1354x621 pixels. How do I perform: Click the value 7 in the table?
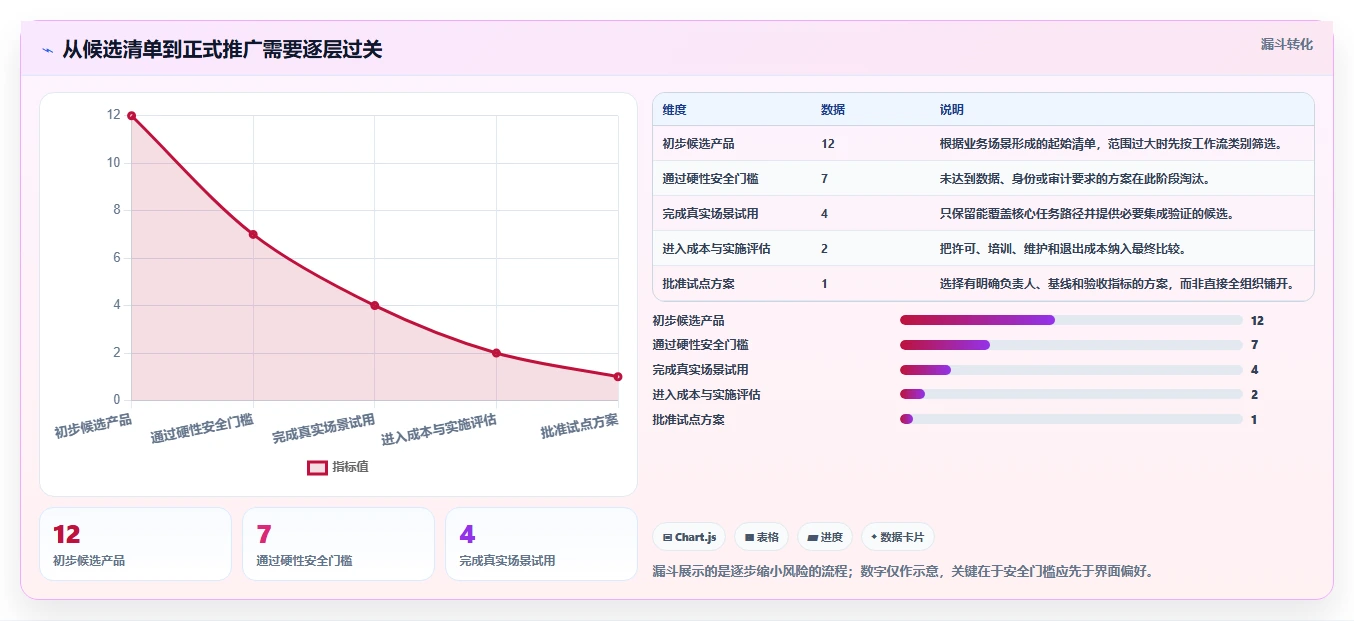pyautogui.click(x=825, y=179)
